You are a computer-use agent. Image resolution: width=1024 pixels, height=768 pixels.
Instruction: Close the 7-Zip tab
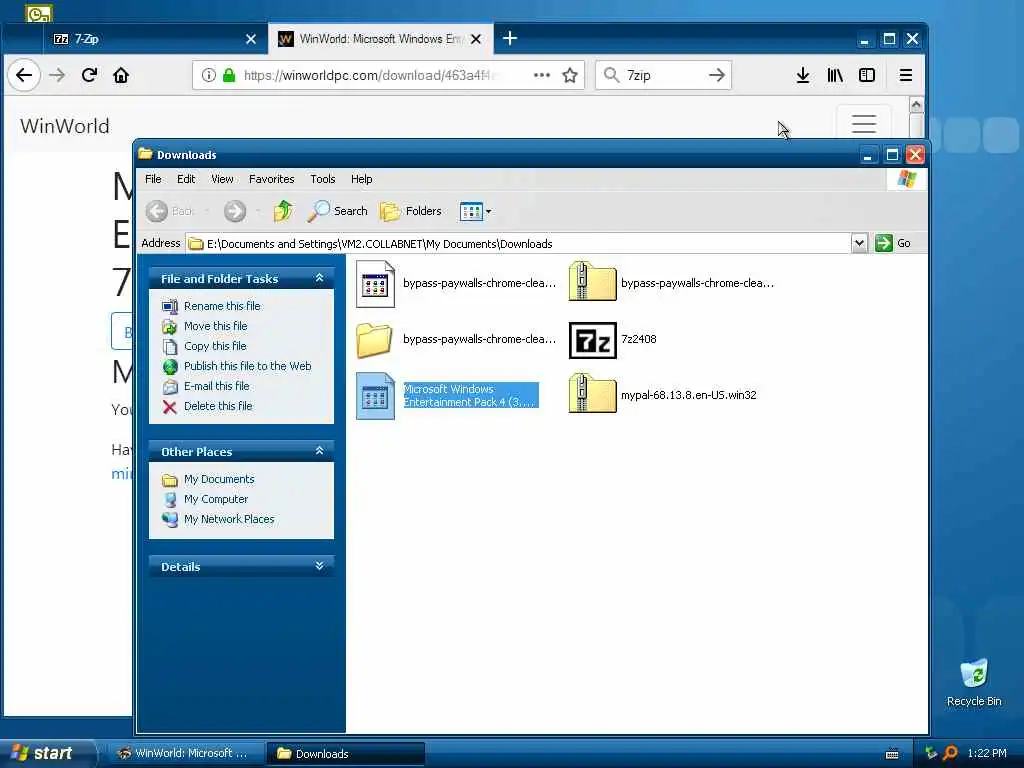point(251,39)
